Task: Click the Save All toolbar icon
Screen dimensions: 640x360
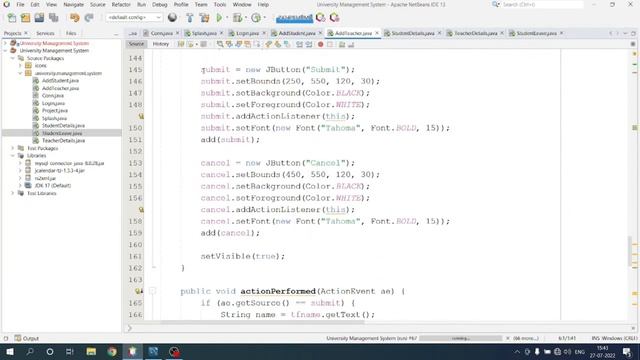Action: tap(53, 18)
